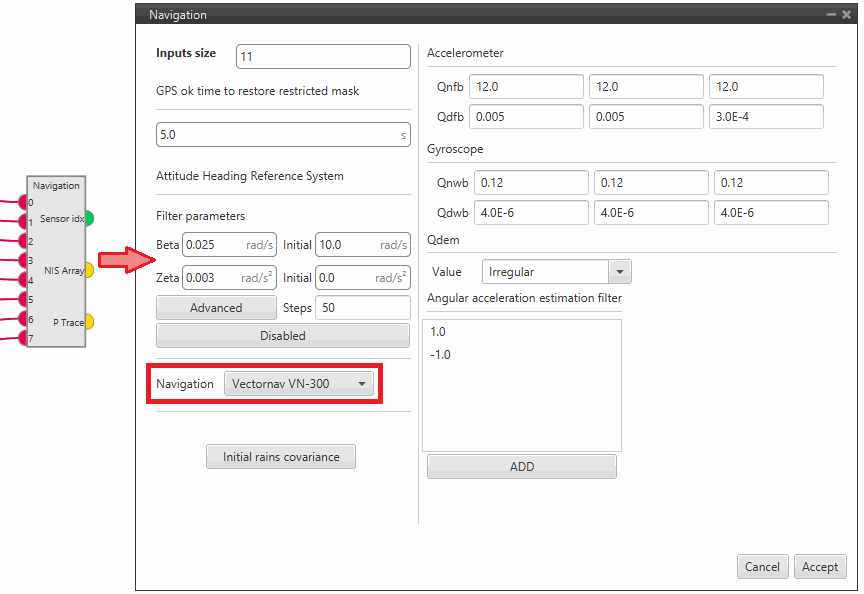Minimize the Navigation dialog
Image resolution: width=864 pixels, height=594 pixels.
830,15
